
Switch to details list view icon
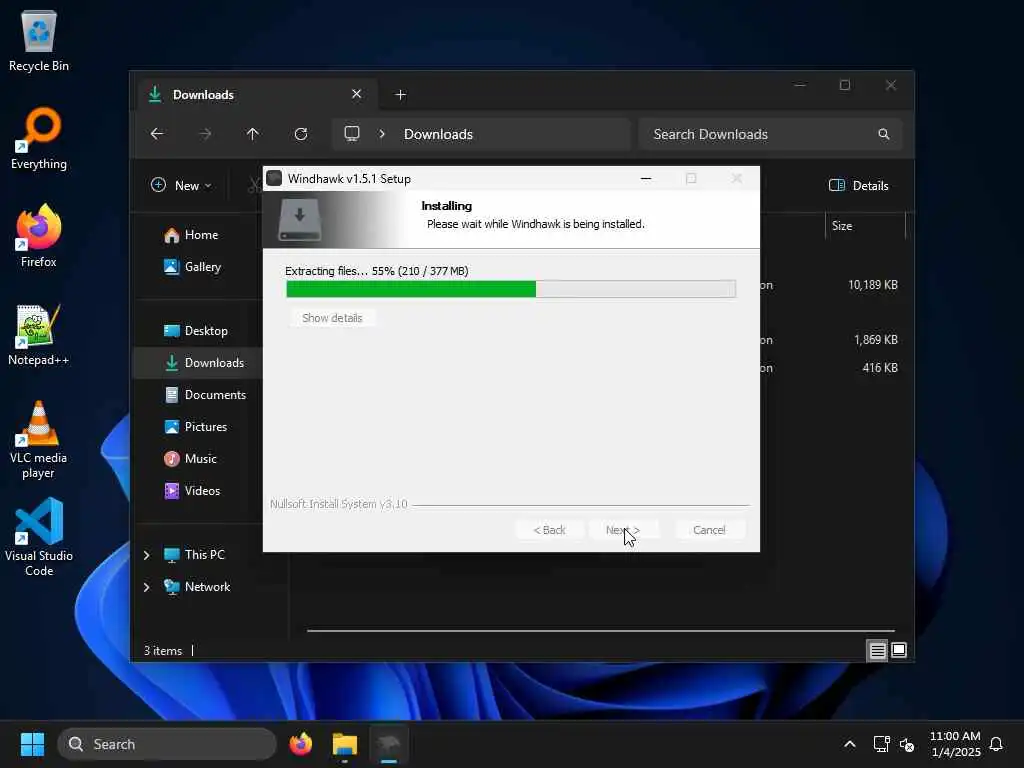click(x=877, y=650)
